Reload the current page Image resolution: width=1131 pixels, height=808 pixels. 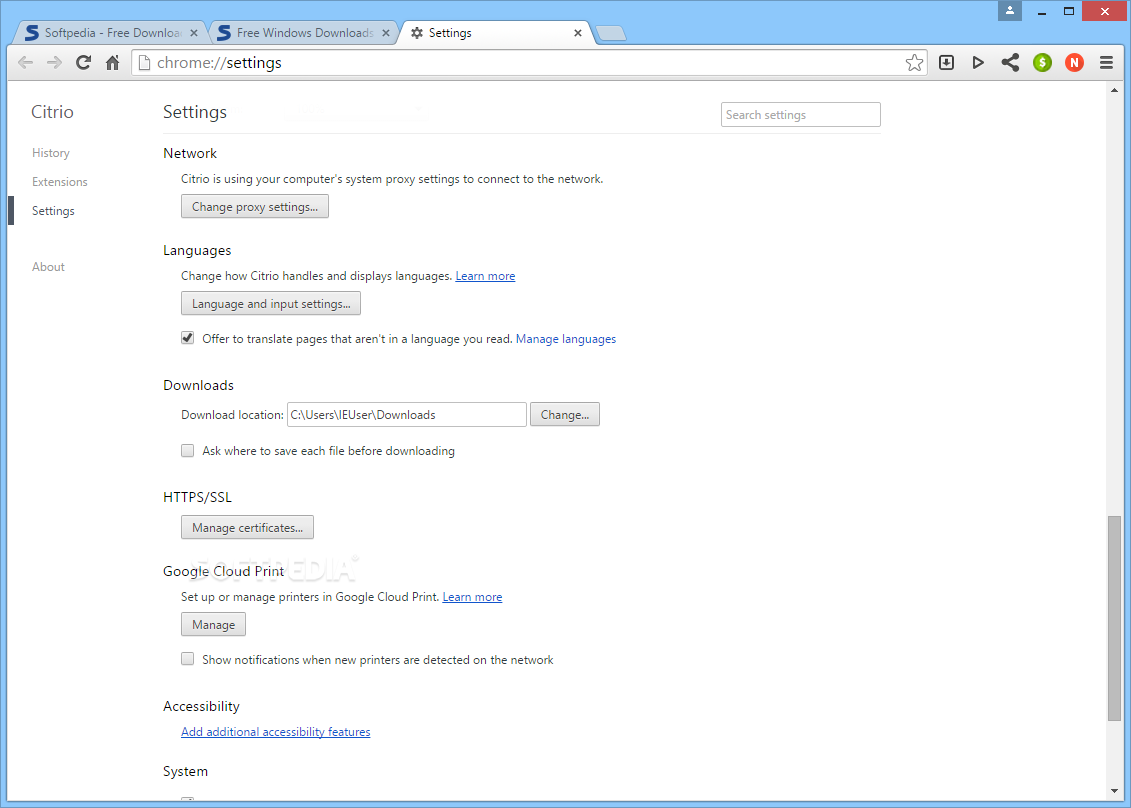84,63
